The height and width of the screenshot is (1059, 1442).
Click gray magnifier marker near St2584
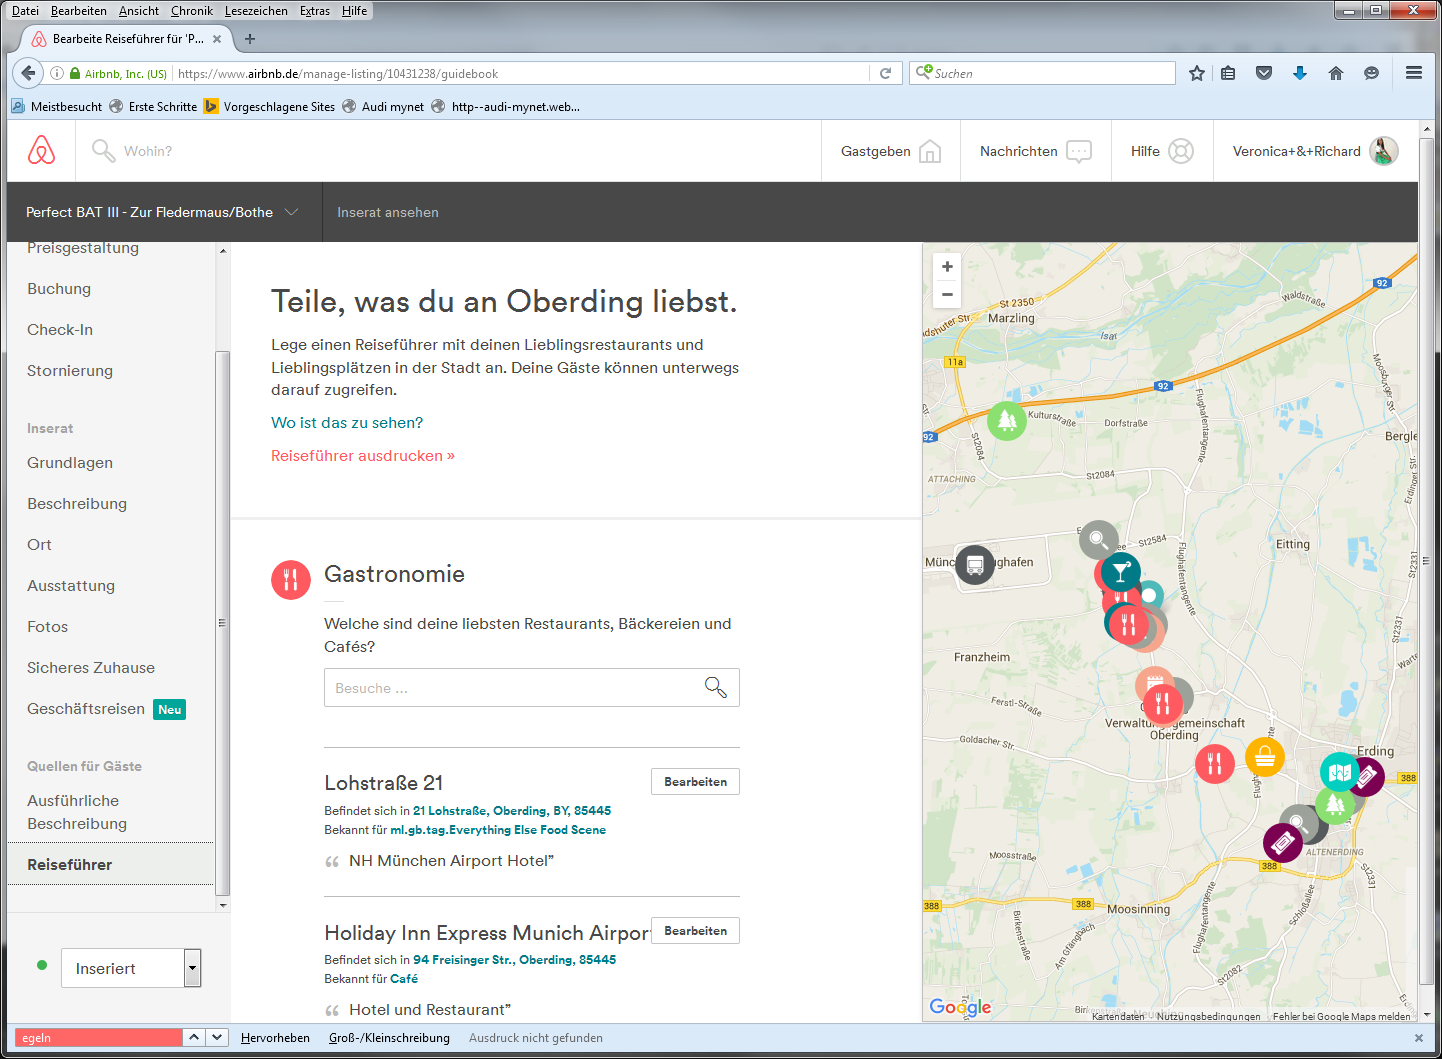pyautogui.click(x=1098, y=540)
